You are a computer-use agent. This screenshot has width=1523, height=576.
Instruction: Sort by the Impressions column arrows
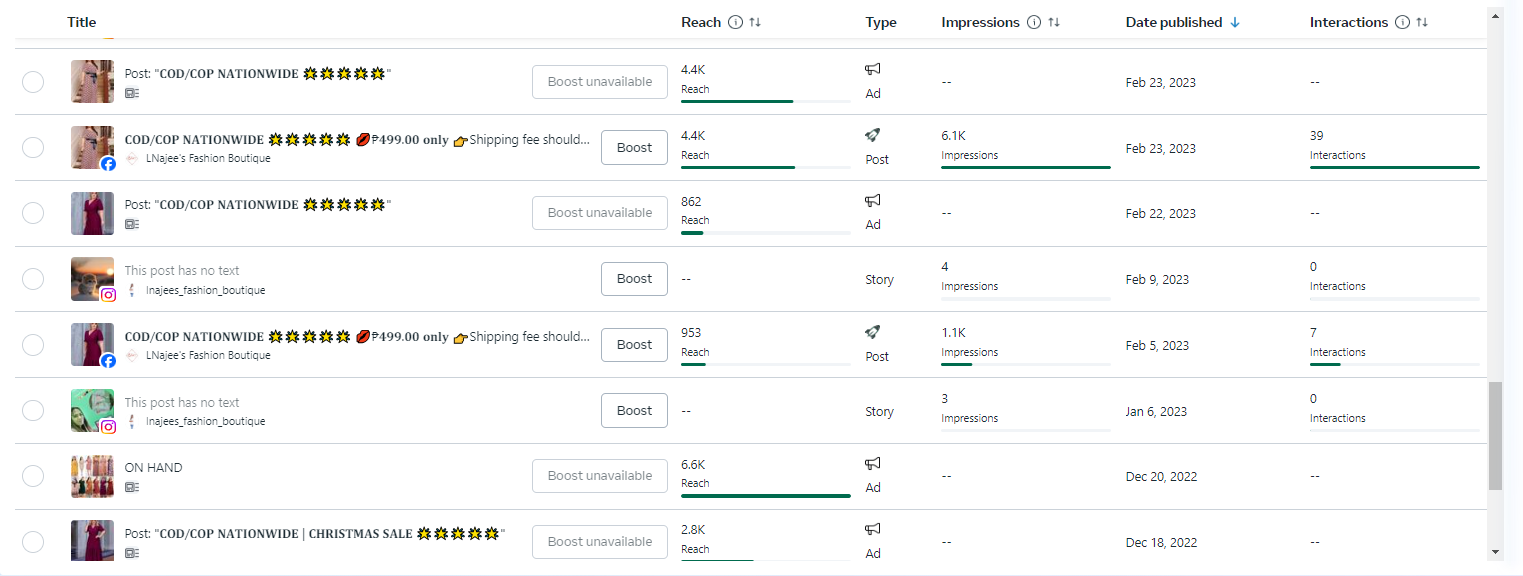(x=1054, y=22)
